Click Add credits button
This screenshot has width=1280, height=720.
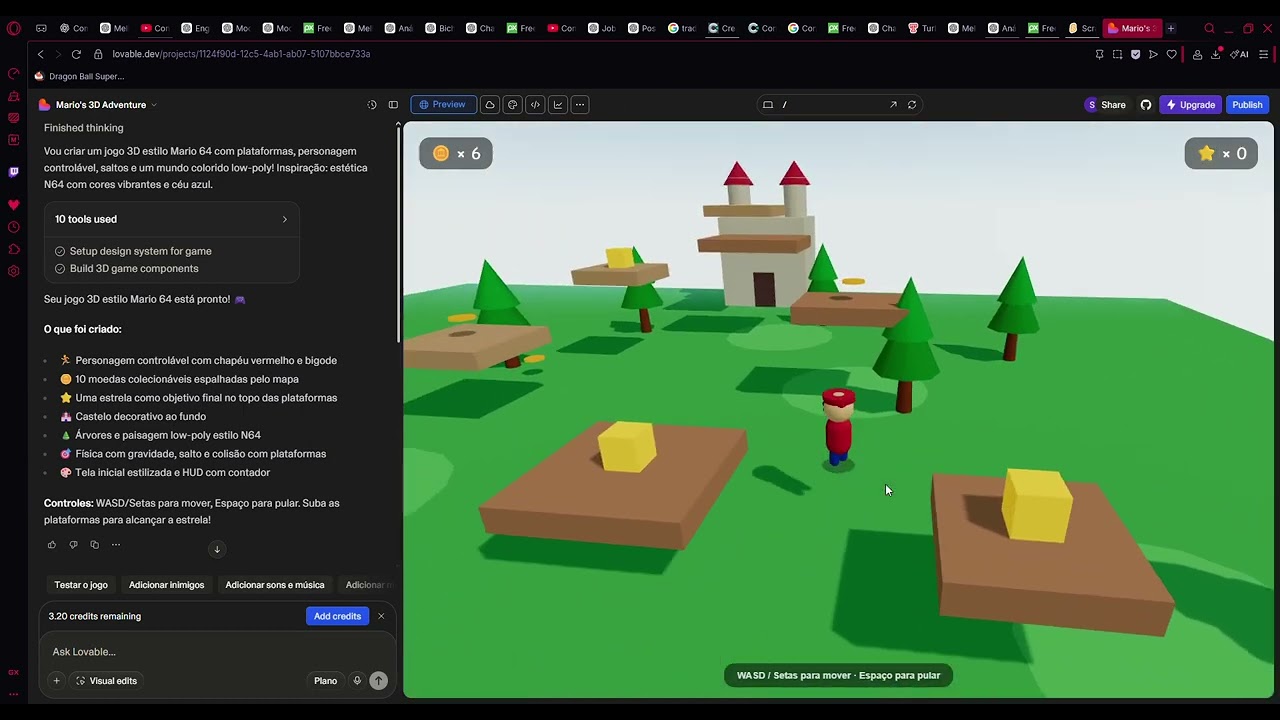pos(338,616)
